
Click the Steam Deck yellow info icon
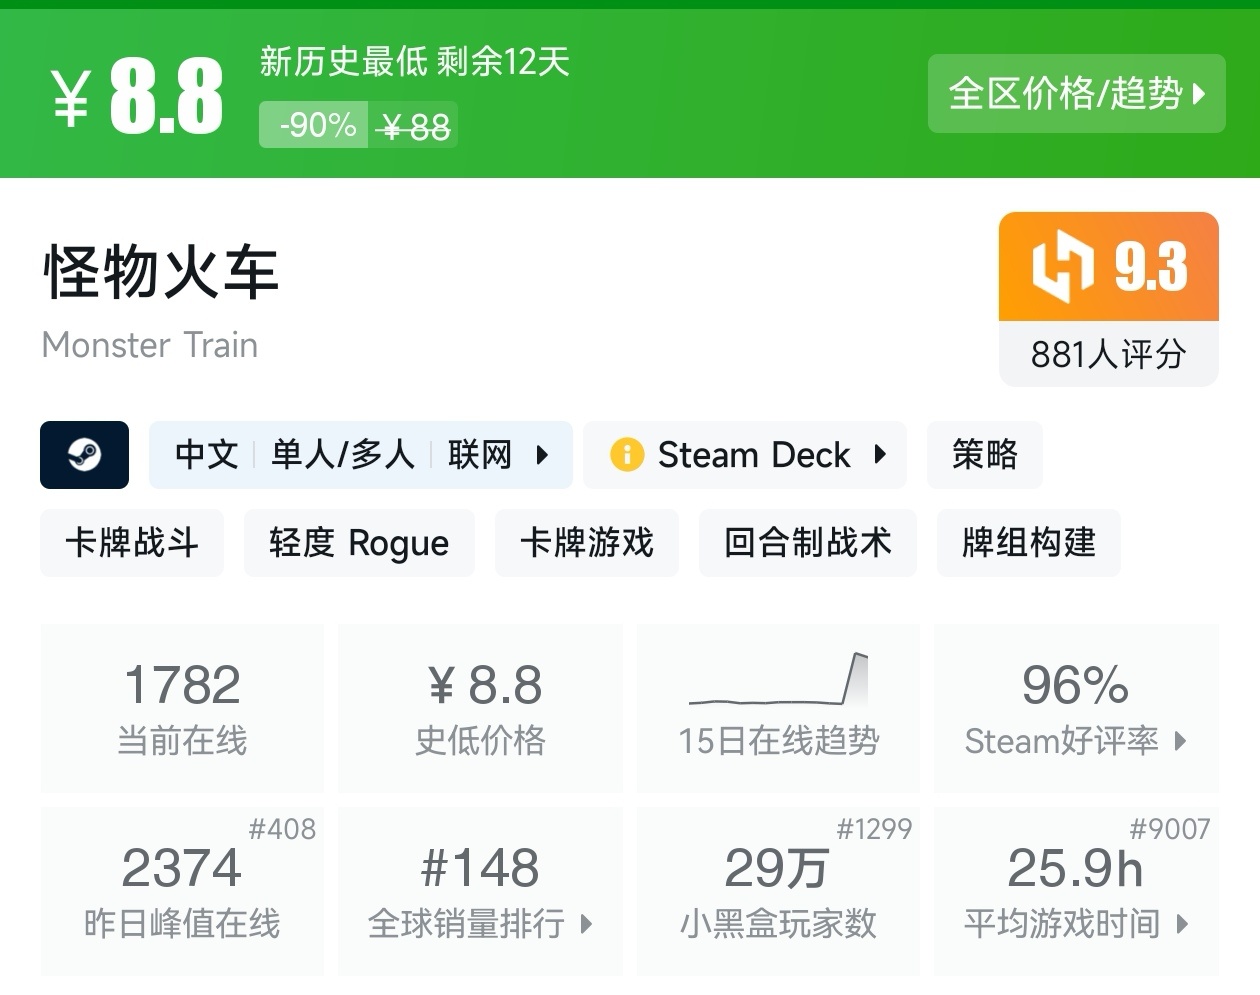[627, 455]
